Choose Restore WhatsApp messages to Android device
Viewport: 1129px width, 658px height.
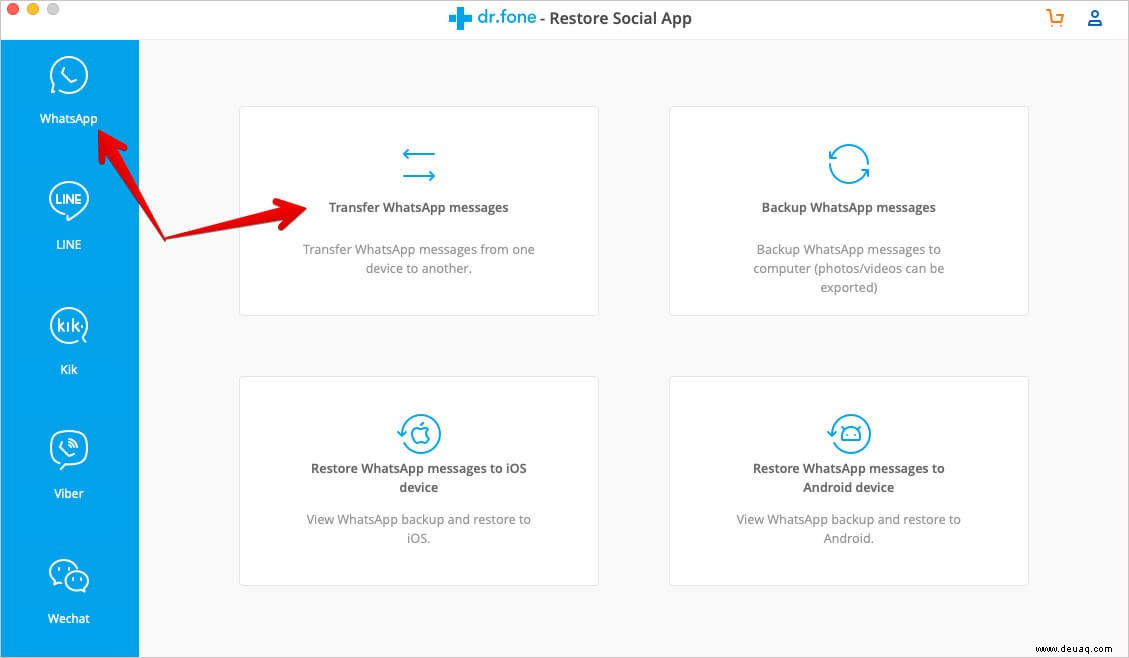point(848,477)
